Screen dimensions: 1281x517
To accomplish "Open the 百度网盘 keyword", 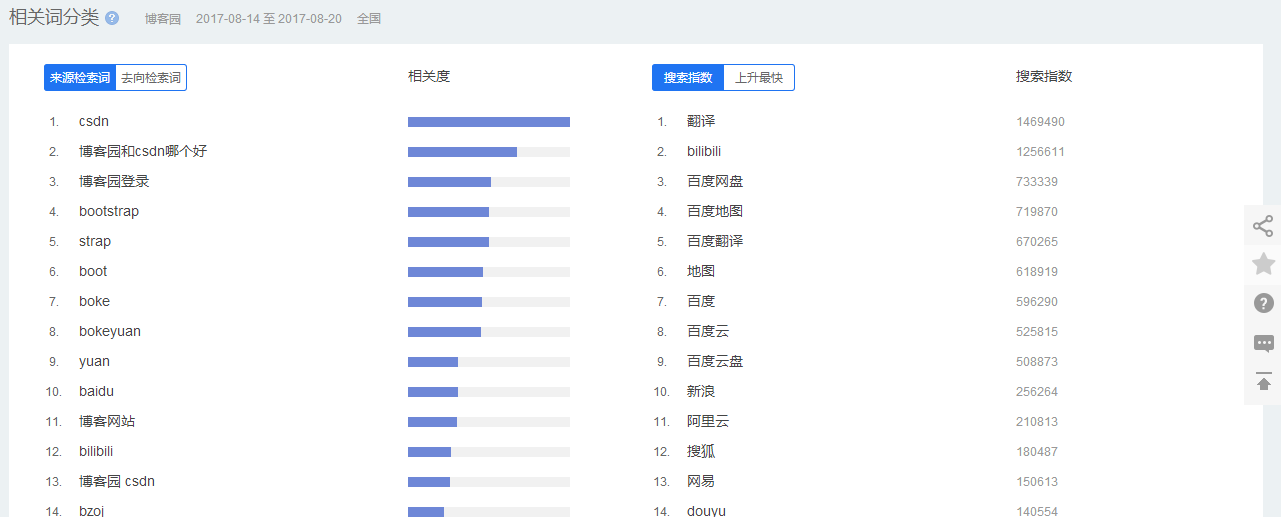I will point(715,181).
